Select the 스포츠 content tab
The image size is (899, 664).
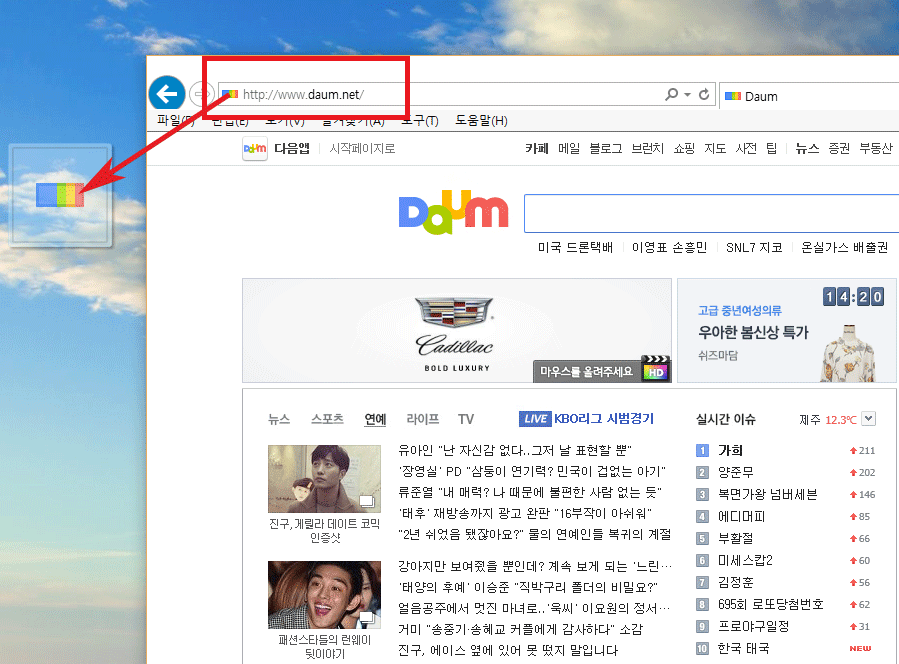pos(327,419)
